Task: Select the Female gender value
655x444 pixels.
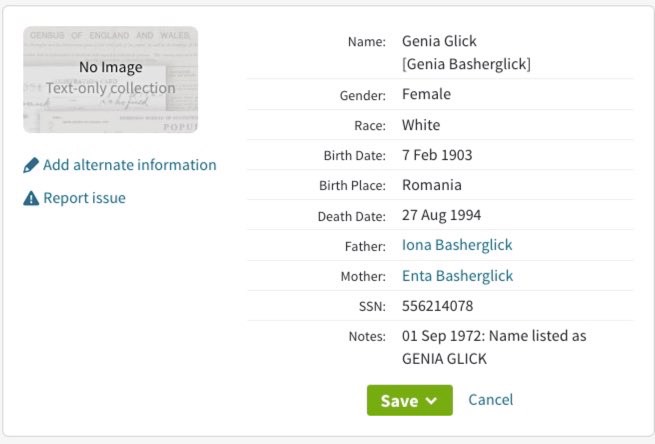Action: click(x=426, y=94)
